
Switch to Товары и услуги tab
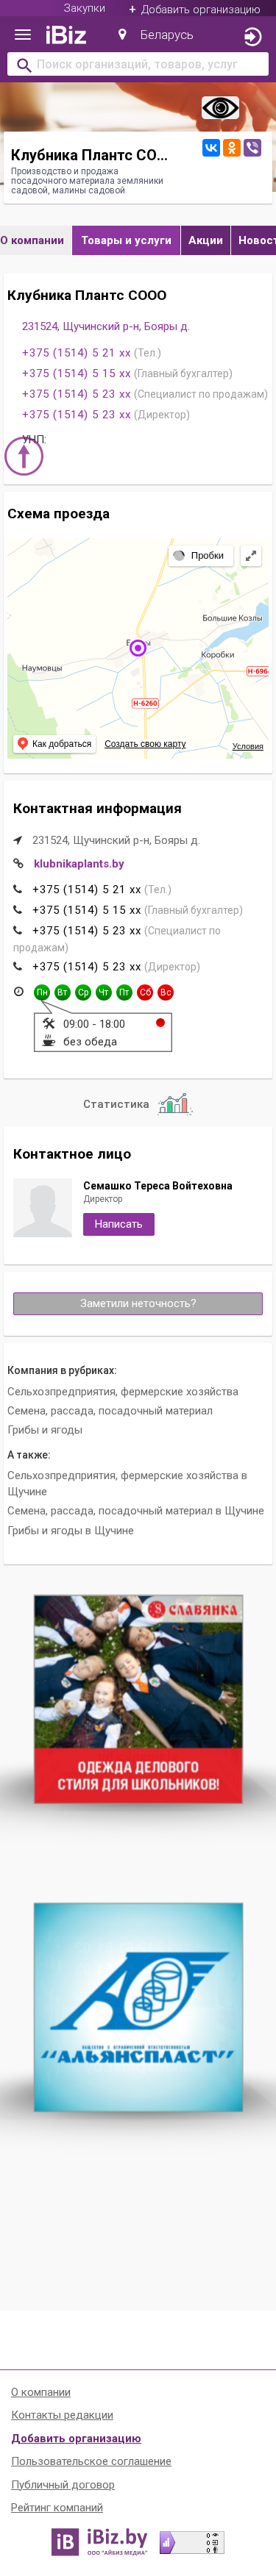126,240
